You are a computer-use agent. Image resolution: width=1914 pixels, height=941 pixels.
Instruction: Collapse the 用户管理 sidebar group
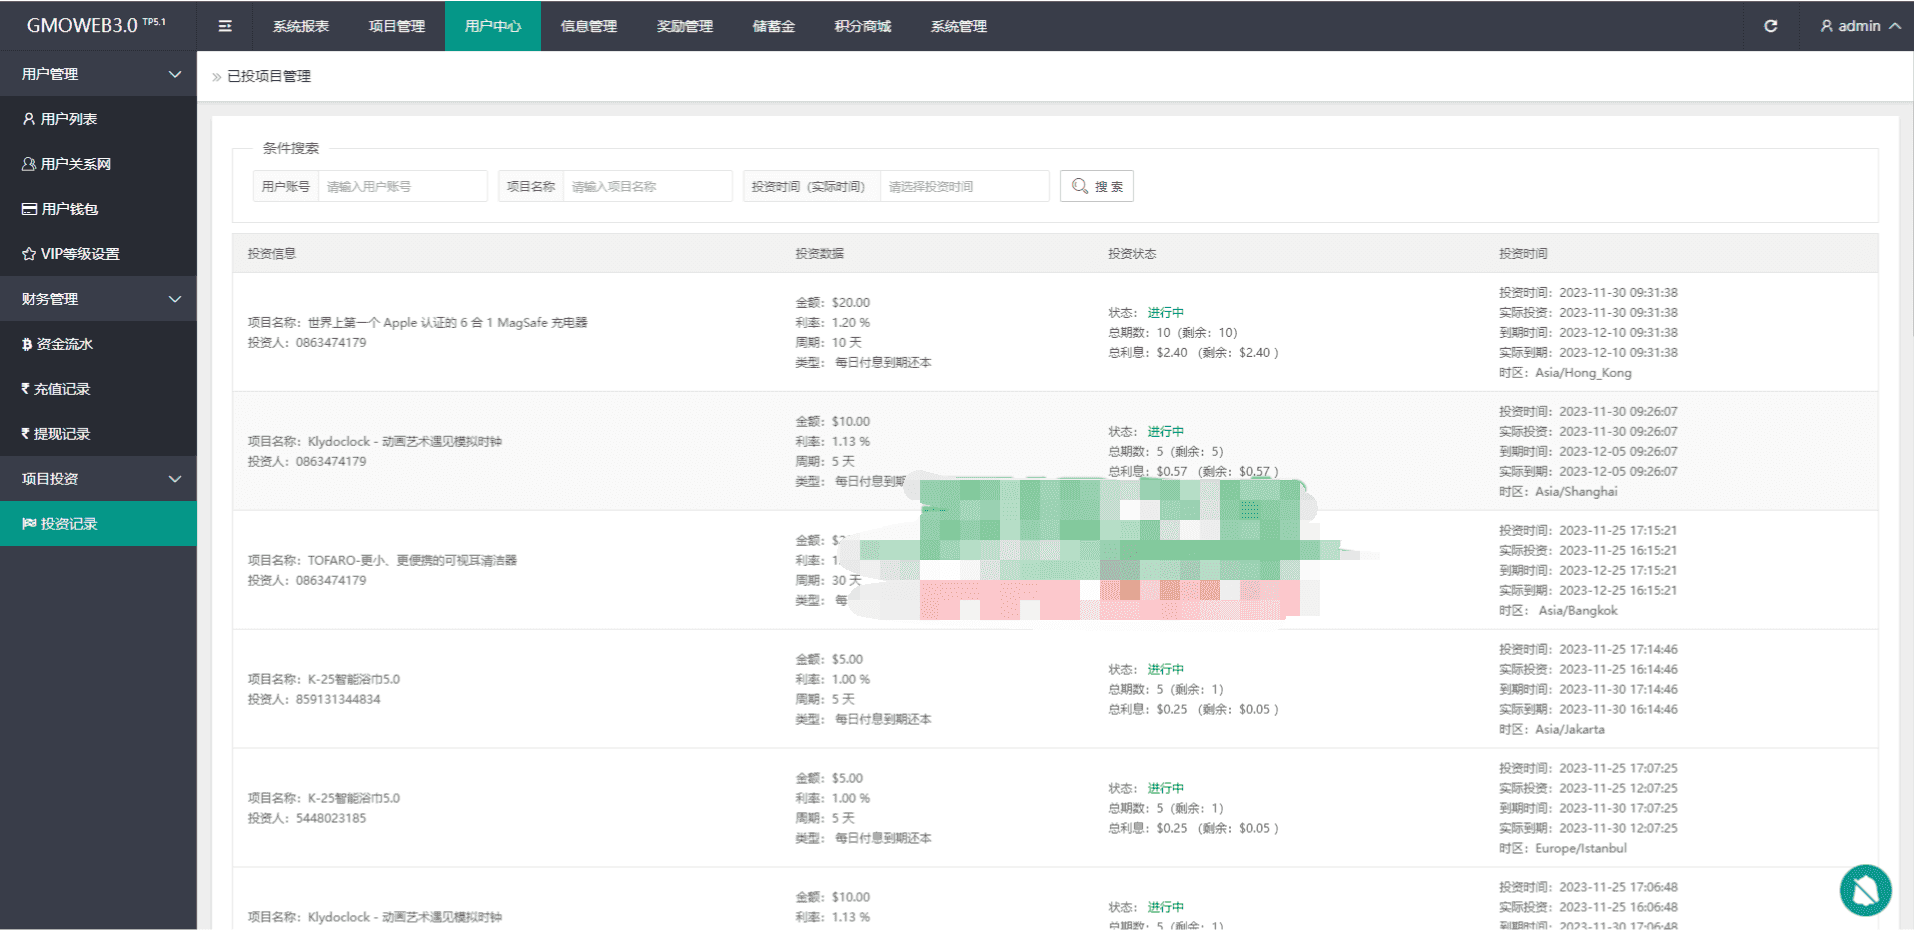[98, 74]
